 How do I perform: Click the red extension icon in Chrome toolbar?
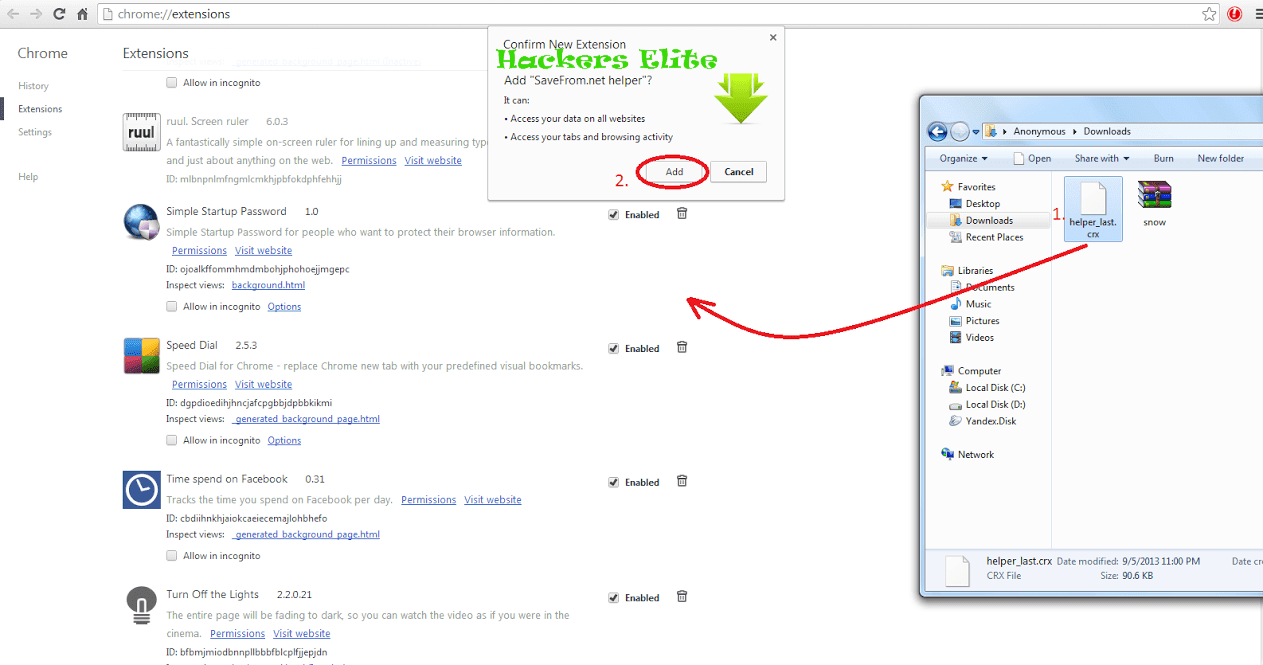tap(1235, 14)
